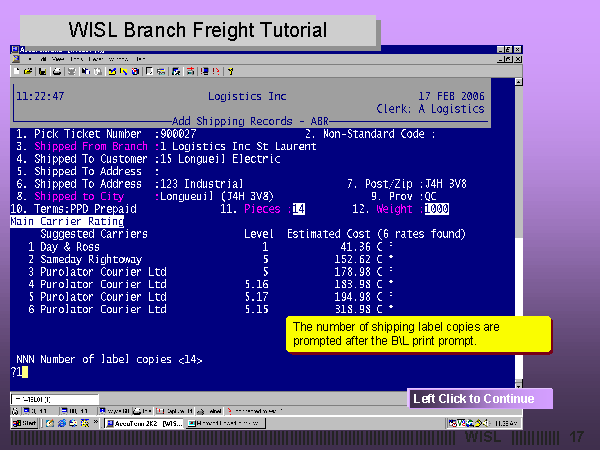Click the New document toolbar icon

tap(16, 71)
